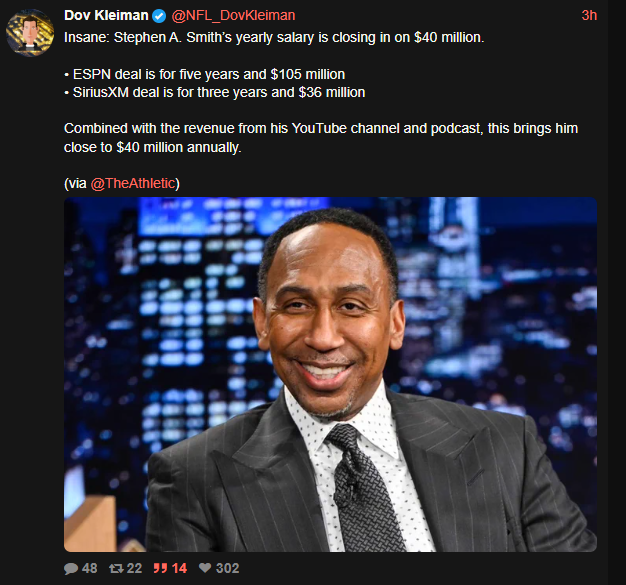Image resolution: width=626 pixels, height=585 pixels.
Task: View the 48 replies count
Action: pyautogui.click(x=89, y=568)
